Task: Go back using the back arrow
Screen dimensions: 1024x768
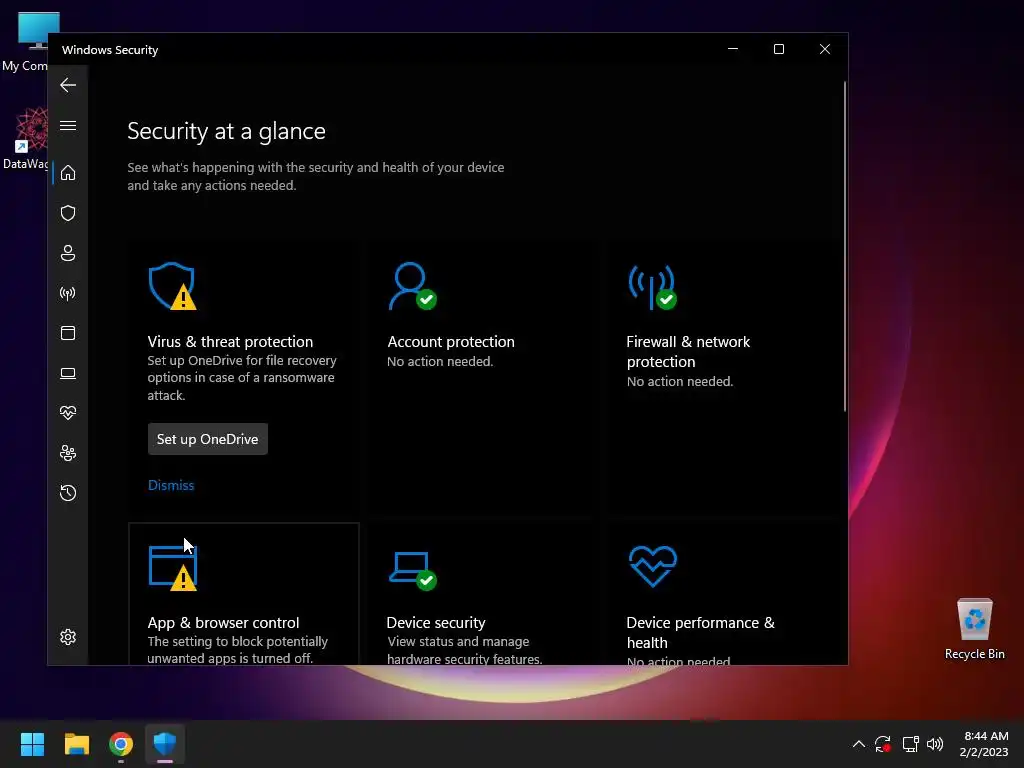Action: 68,85
